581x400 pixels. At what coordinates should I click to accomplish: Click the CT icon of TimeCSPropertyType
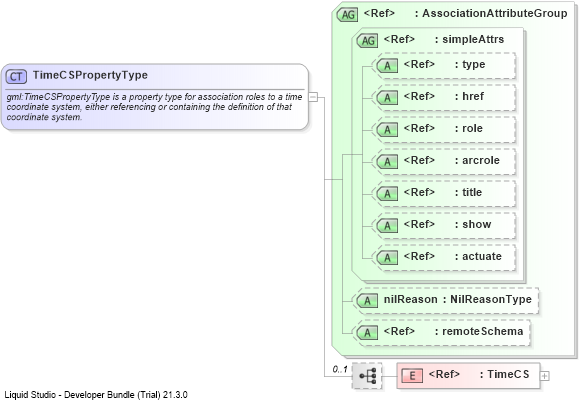point(16,77)
